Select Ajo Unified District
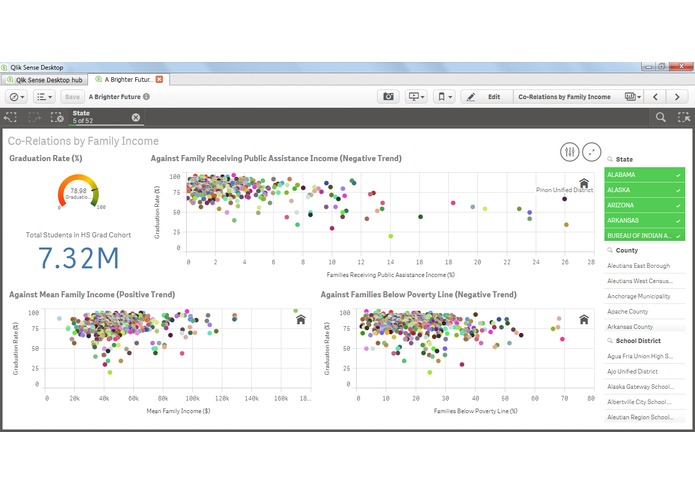Screen dimensions: 695x494 point(644,371)
